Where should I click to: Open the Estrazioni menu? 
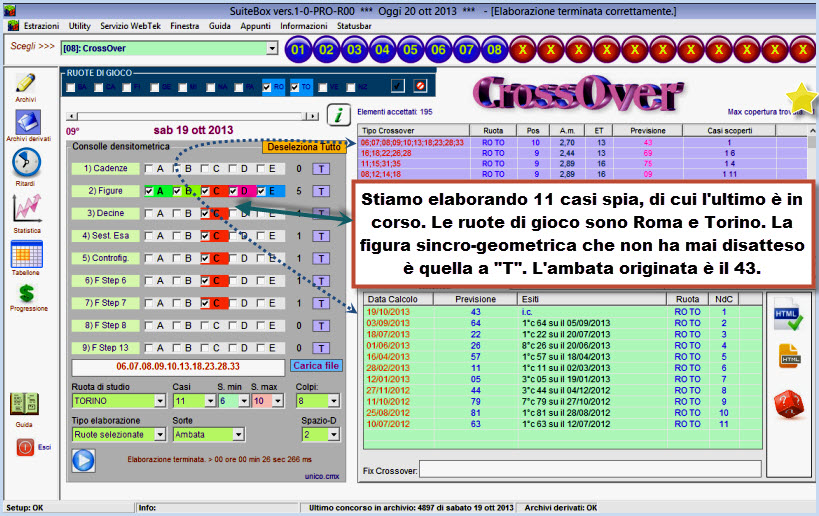[41, 25]
